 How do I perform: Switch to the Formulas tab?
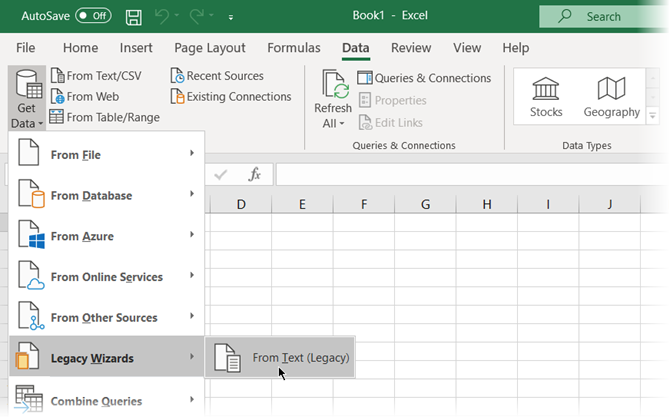pyautogui.click(x=294, y=48)
